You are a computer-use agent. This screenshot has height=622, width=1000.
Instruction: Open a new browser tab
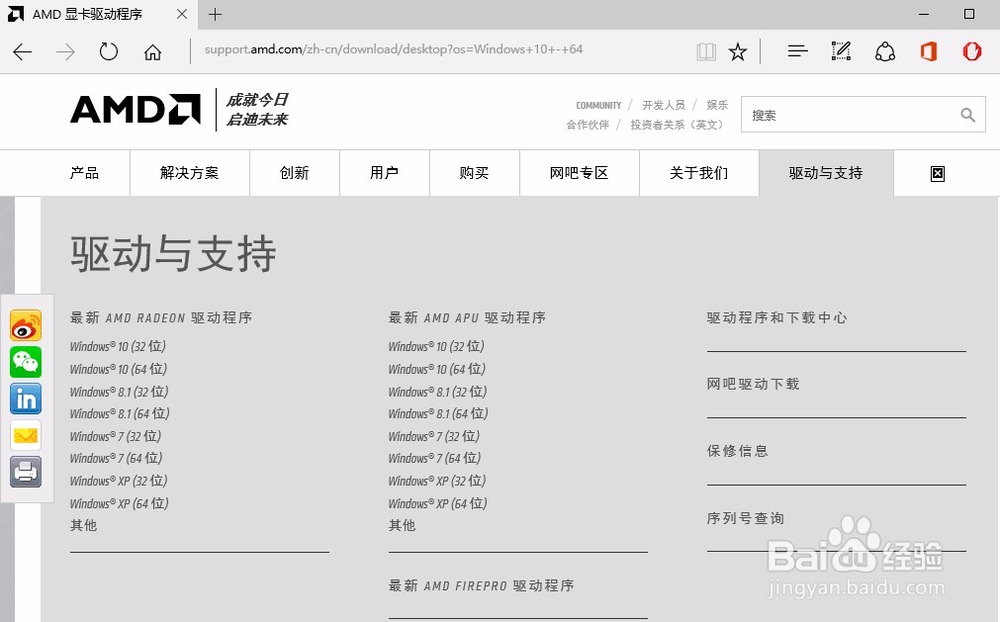tap(215, 14)
